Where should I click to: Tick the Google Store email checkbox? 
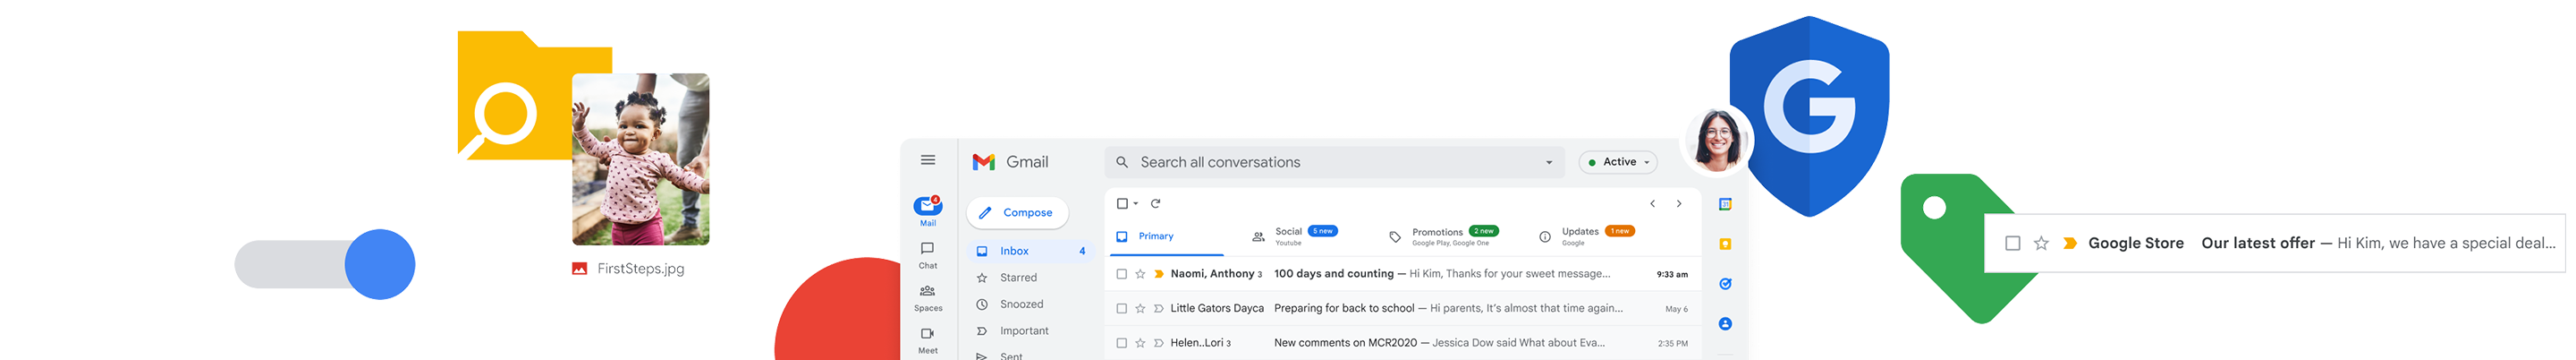[x=2013, y=243]
